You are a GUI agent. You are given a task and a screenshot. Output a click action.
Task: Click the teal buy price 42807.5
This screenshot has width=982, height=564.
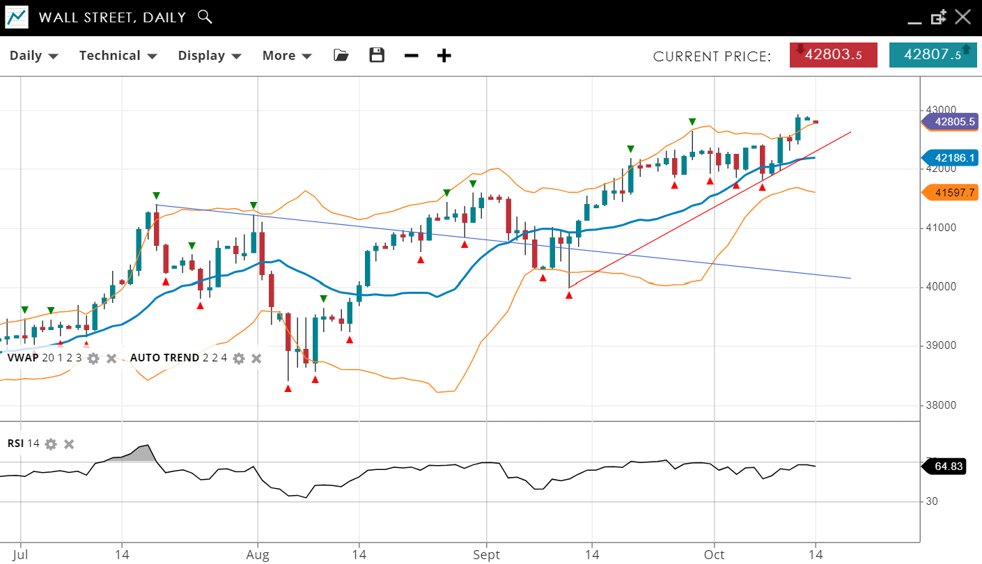pos(932,55)
